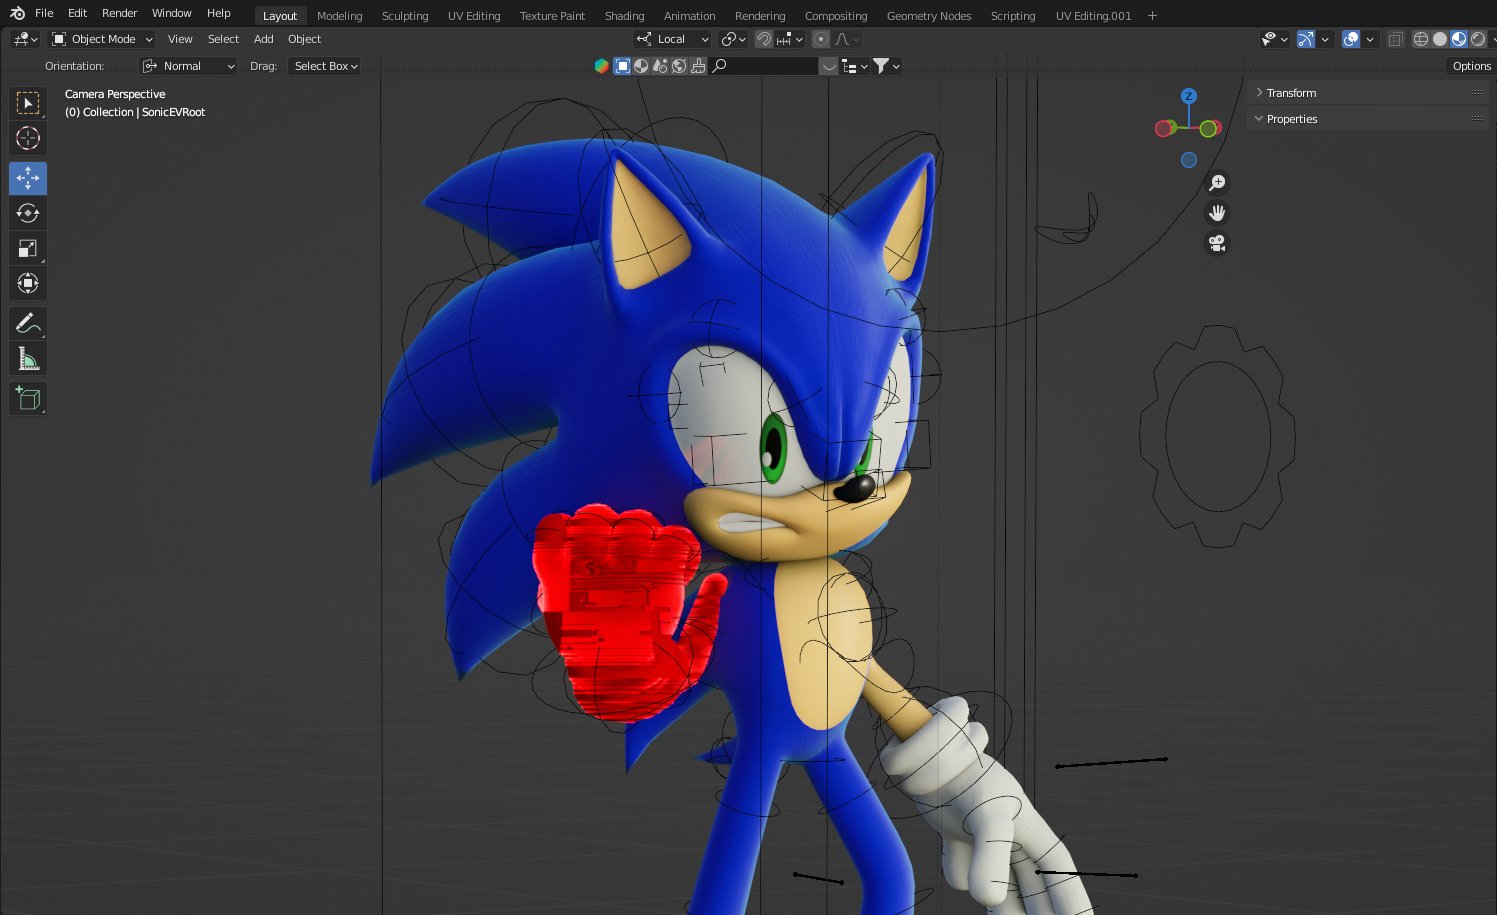The width and height of the screenshot is (1497, 915).
Task: Choose the Move tool in toolbar
Action: coord(28,178)
